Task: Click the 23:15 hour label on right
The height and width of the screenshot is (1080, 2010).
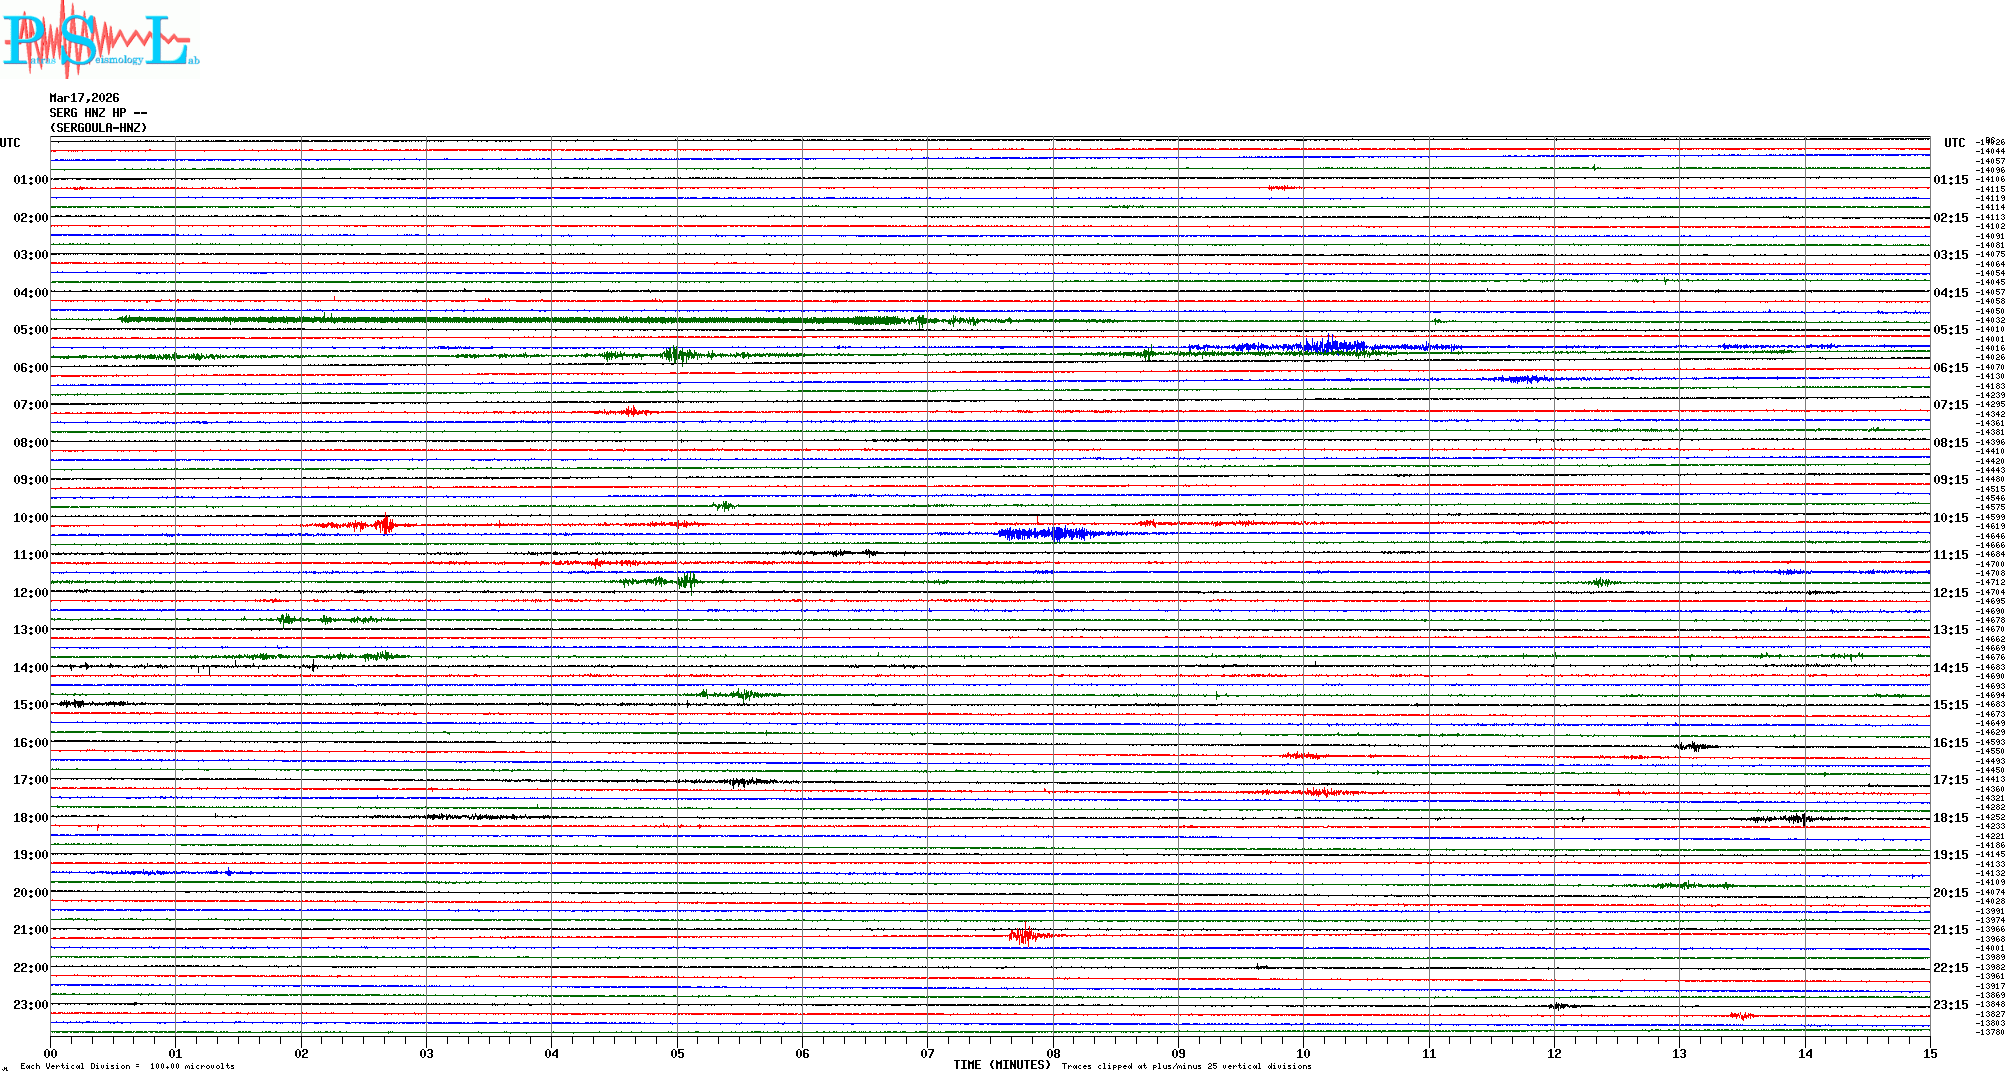Action: click(x=1950, y=1005)
